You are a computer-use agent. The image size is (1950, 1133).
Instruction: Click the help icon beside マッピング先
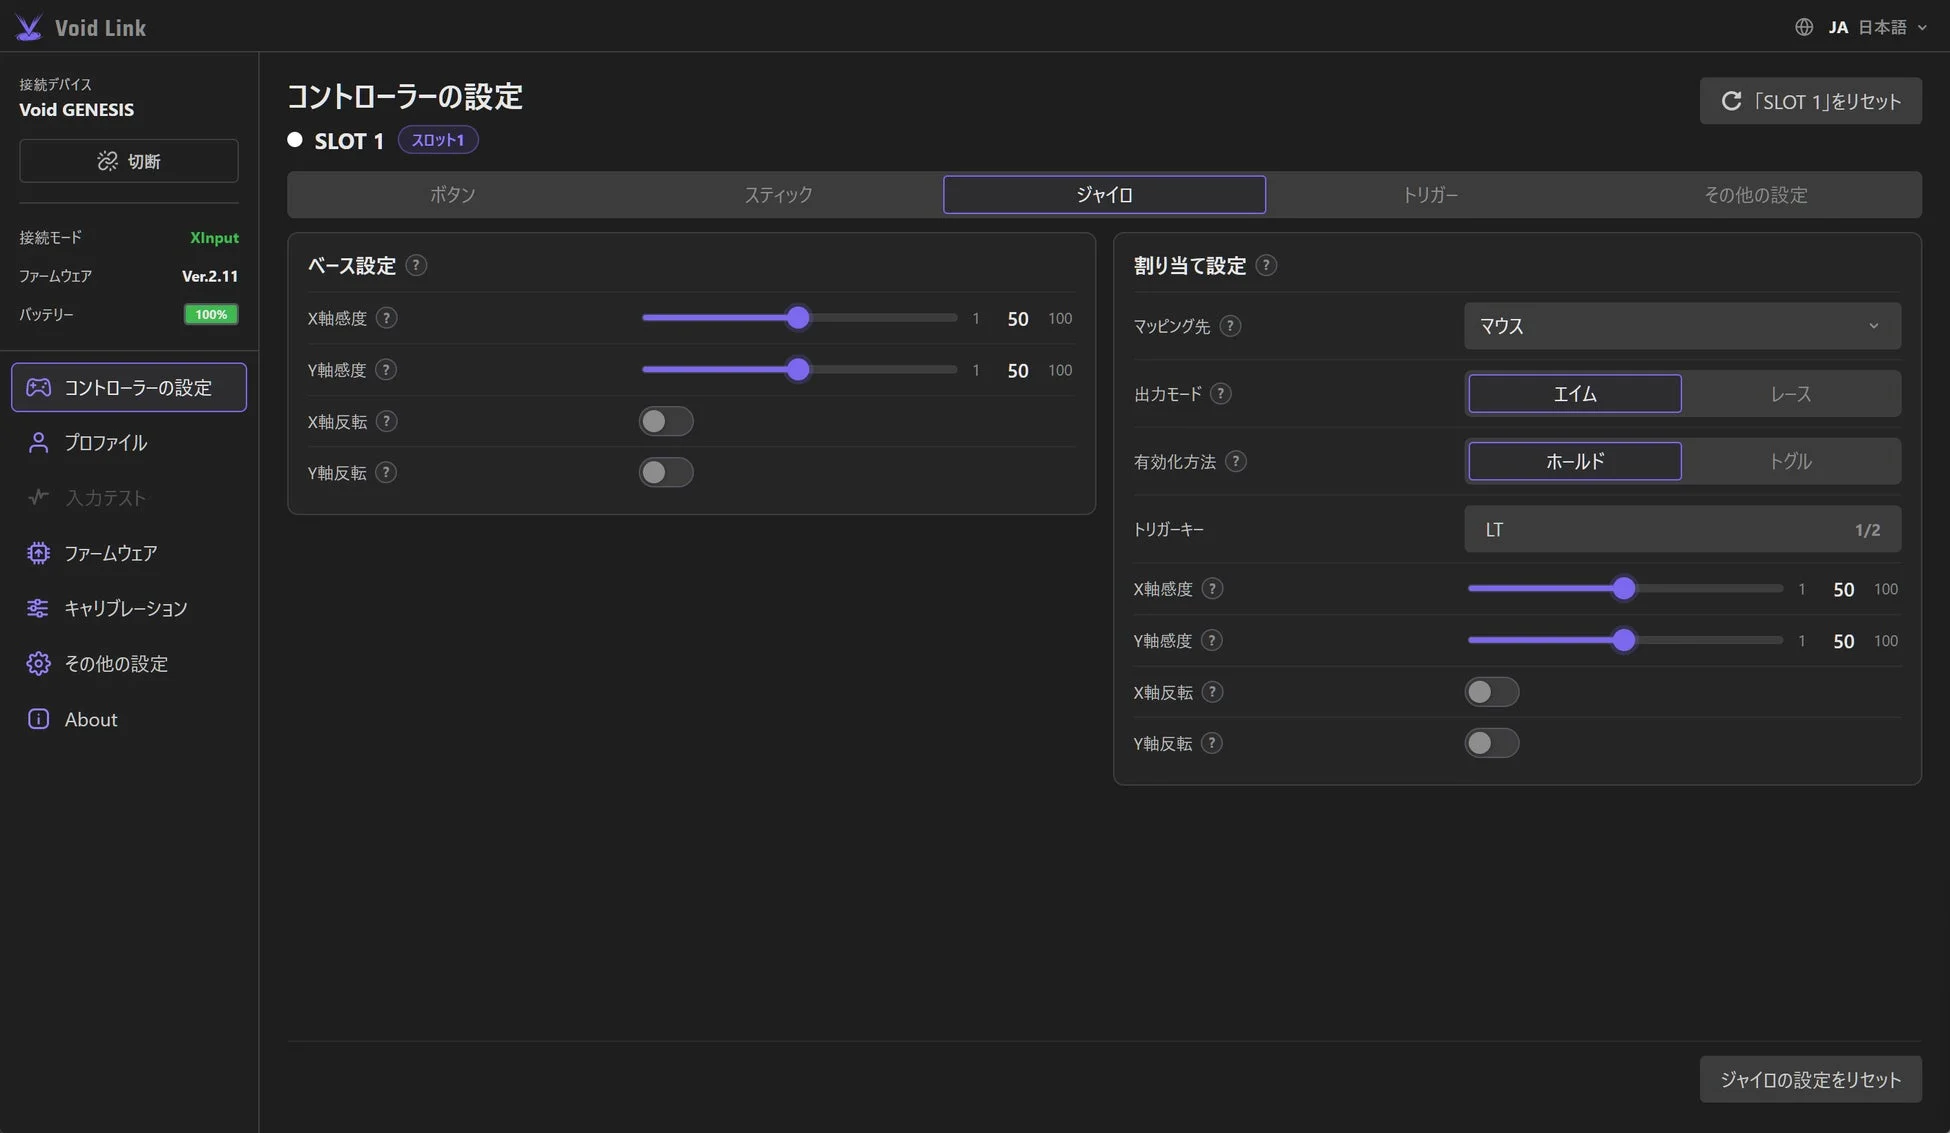[x=1231, y=326]
